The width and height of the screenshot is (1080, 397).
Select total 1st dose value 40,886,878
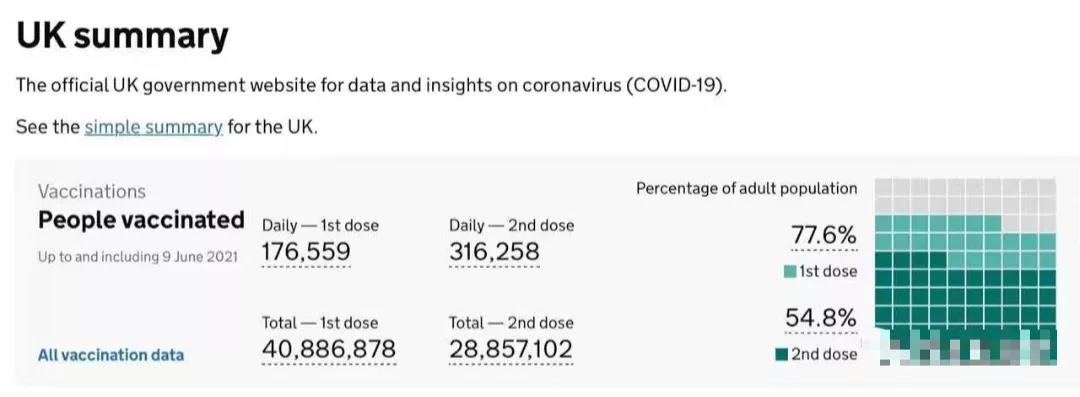329,349
